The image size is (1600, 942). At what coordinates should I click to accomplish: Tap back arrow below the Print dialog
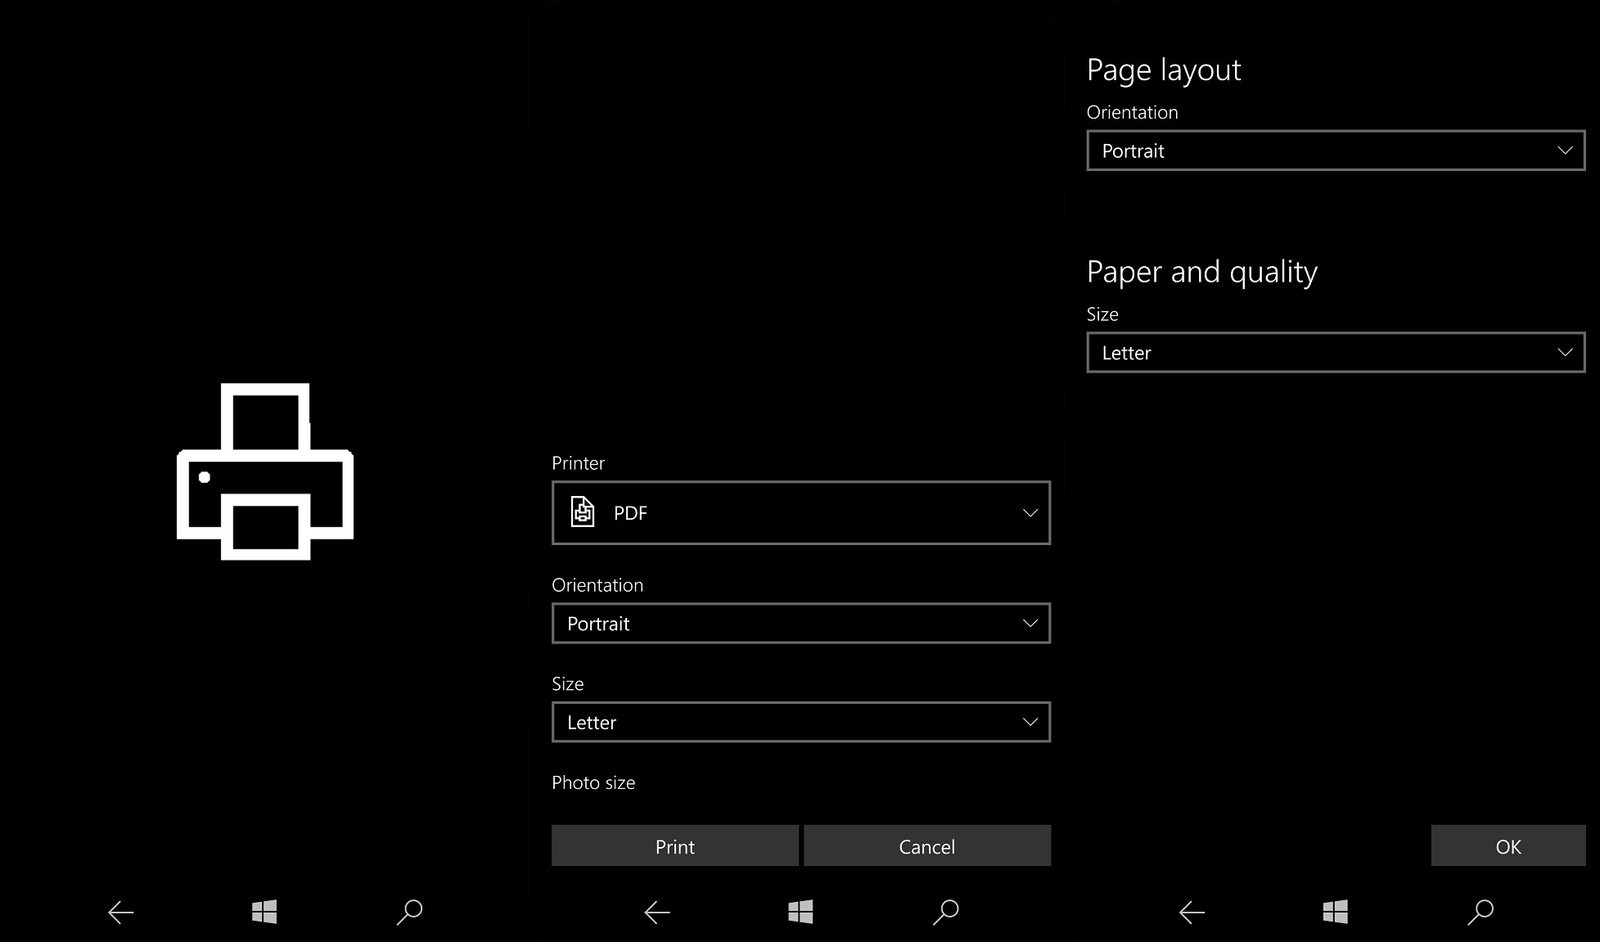657,912
